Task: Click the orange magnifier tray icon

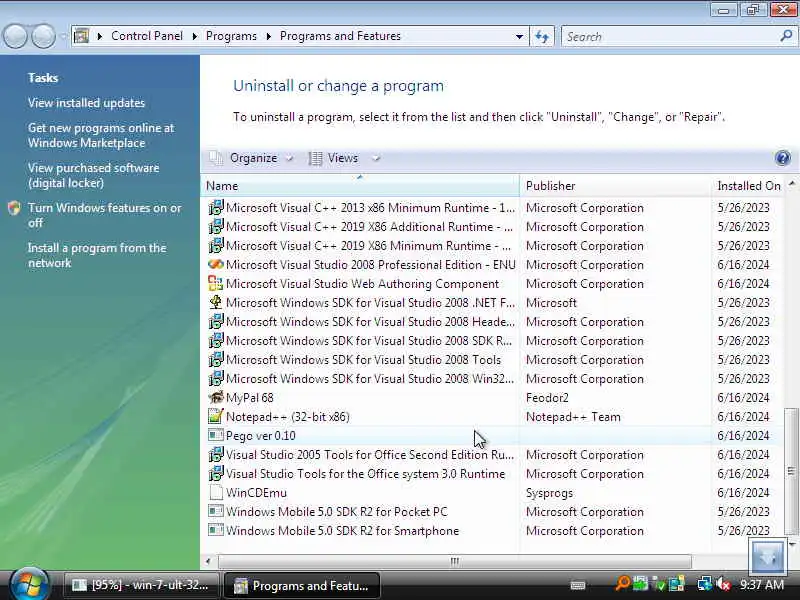Action: point(622,584)
